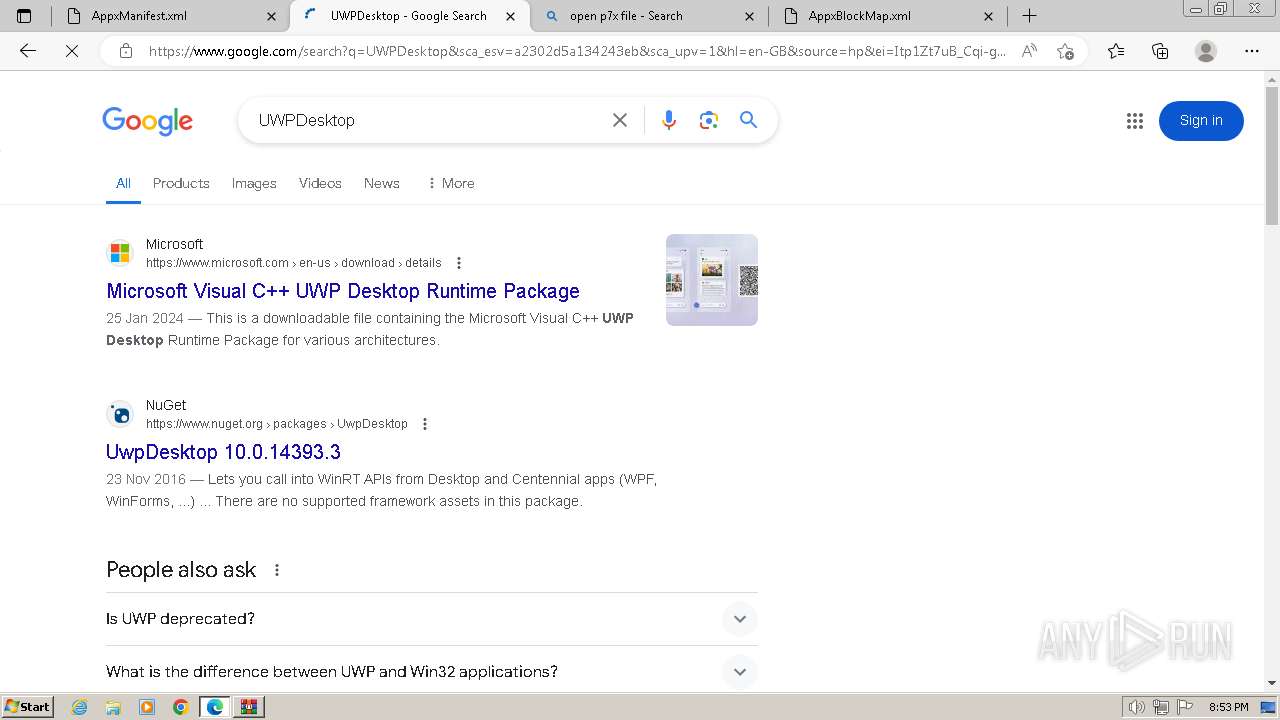Screen dimensions: 1280x720
Task: Click into the UWPDesktop search field
Action: pos(427,120)
